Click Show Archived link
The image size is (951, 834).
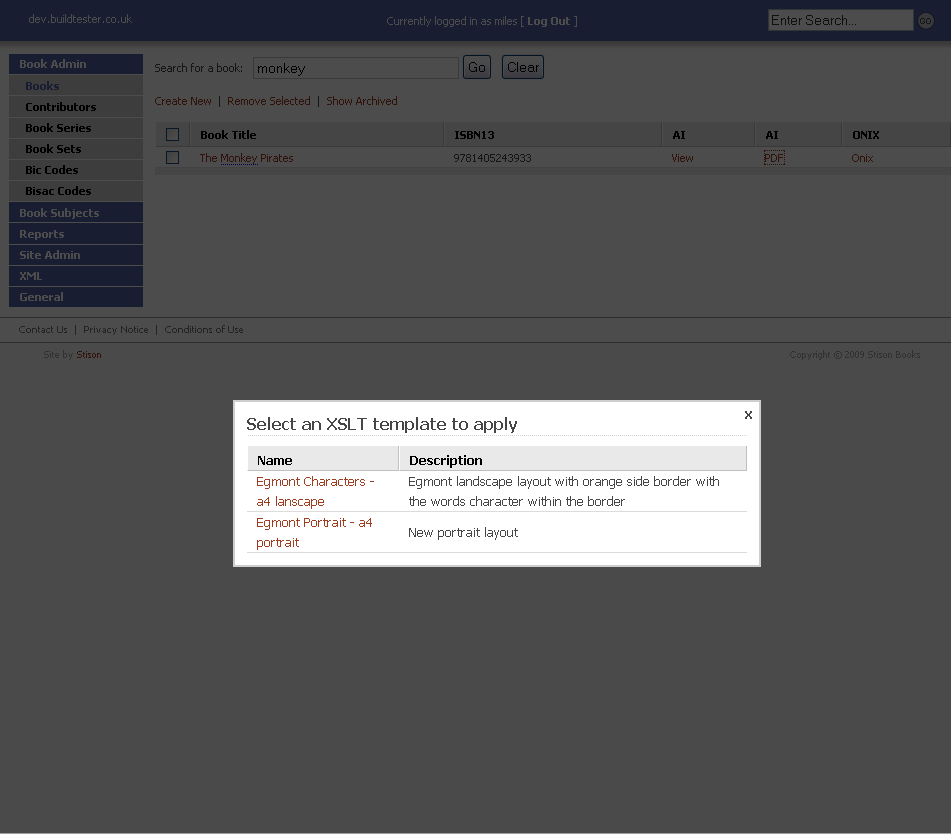(x=361, y=101)
